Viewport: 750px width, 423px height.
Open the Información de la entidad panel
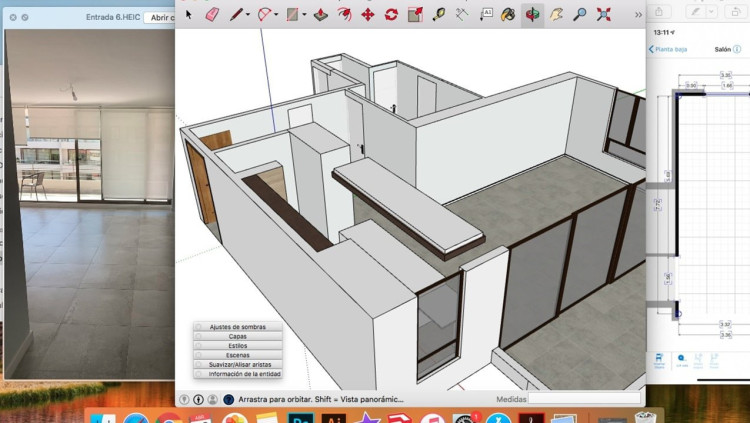tap(238, 374)
